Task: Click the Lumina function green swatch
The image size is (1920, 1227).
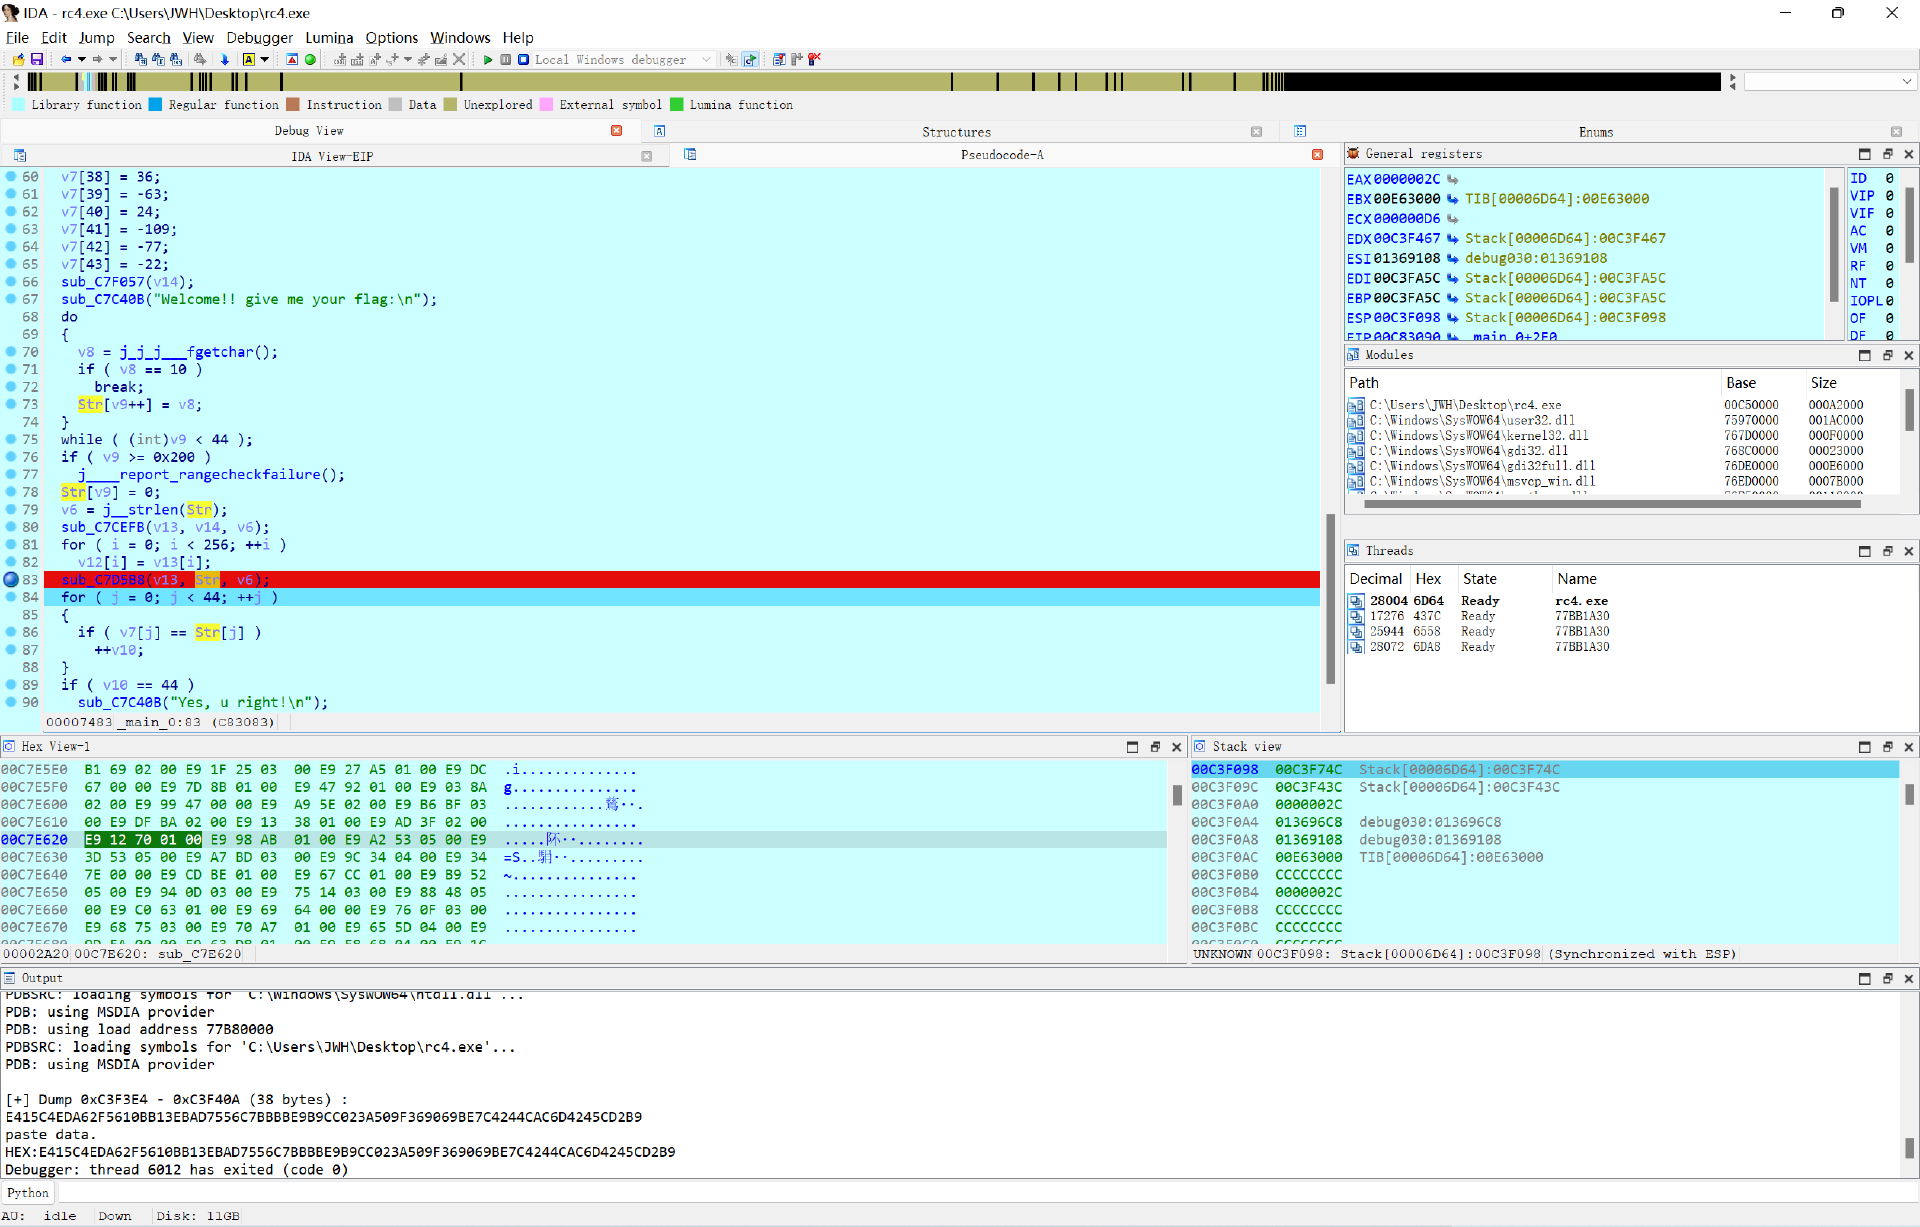Action: tap(677, 105)
